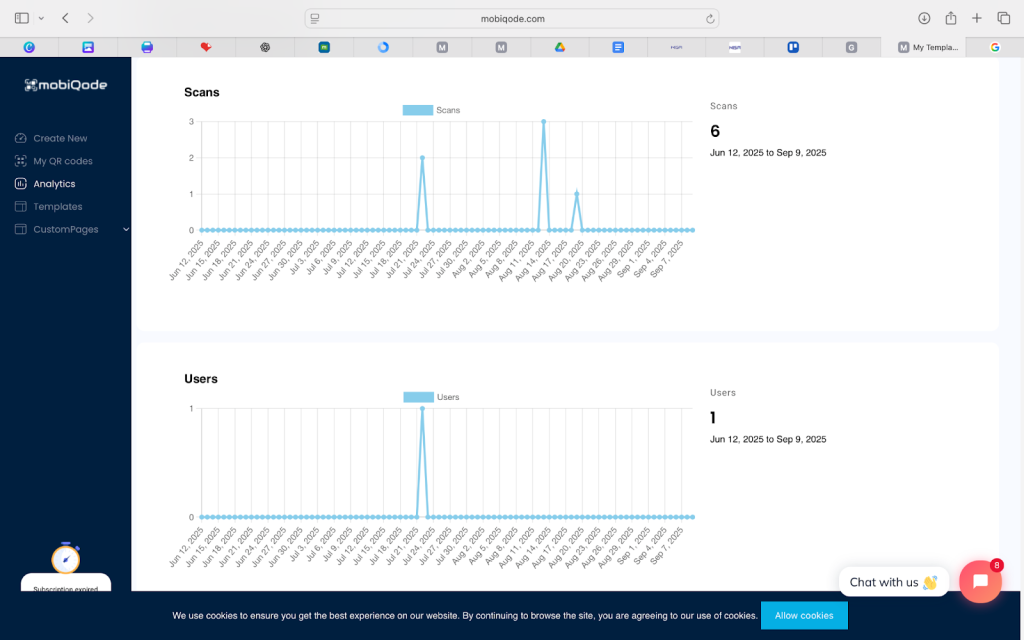Click the Analytics bar chart icon
This screenshot has height=640, width=1024.
[21, 184]
